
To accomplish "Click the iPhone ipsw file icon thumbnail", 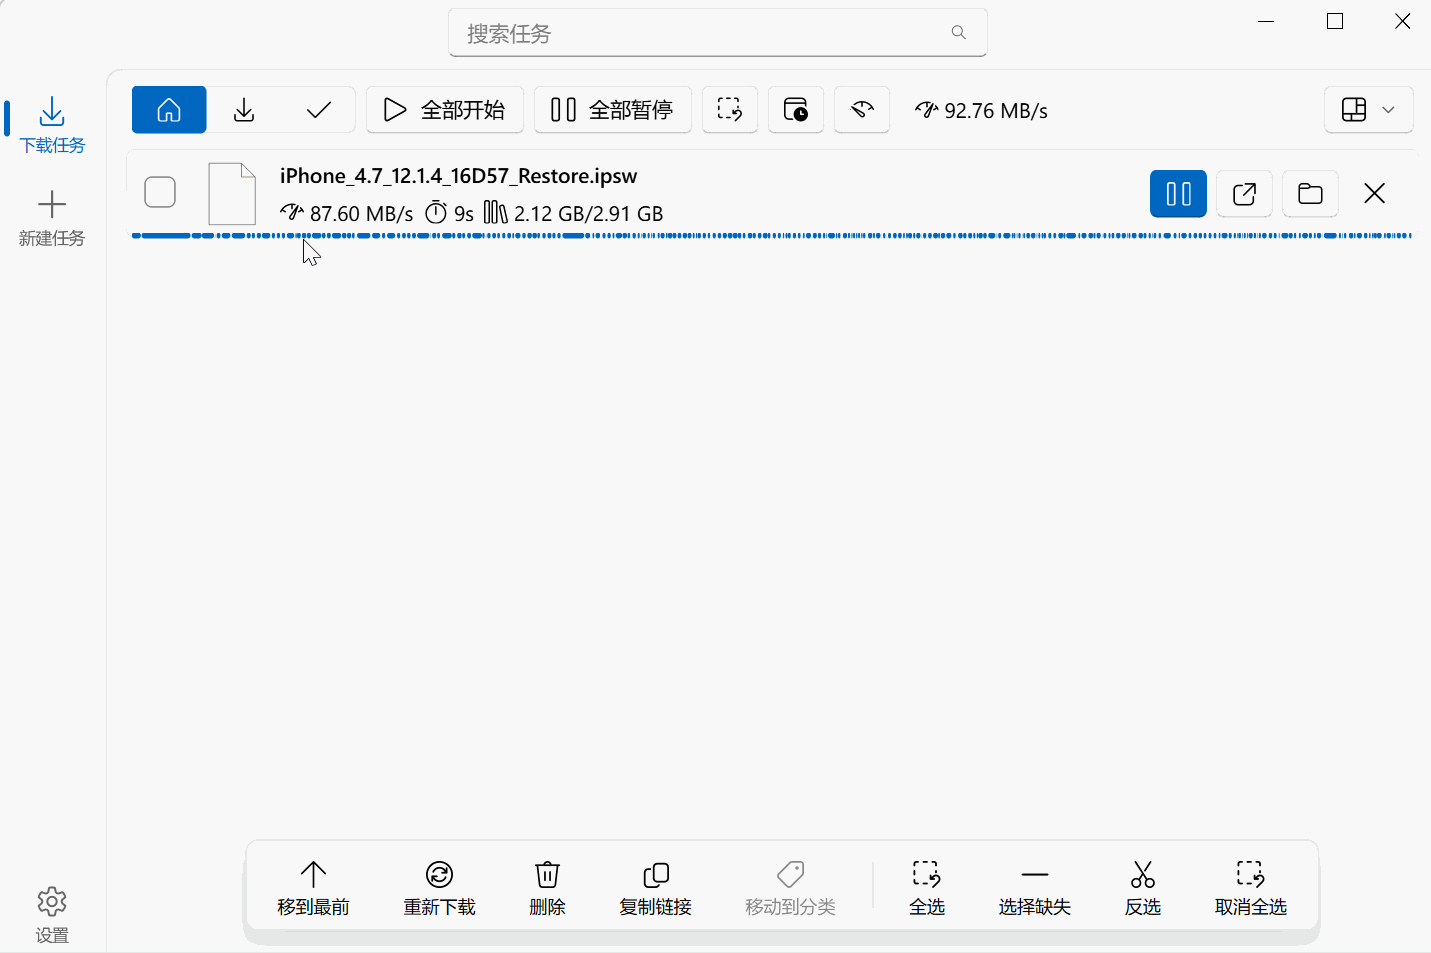I will (232, 194).
